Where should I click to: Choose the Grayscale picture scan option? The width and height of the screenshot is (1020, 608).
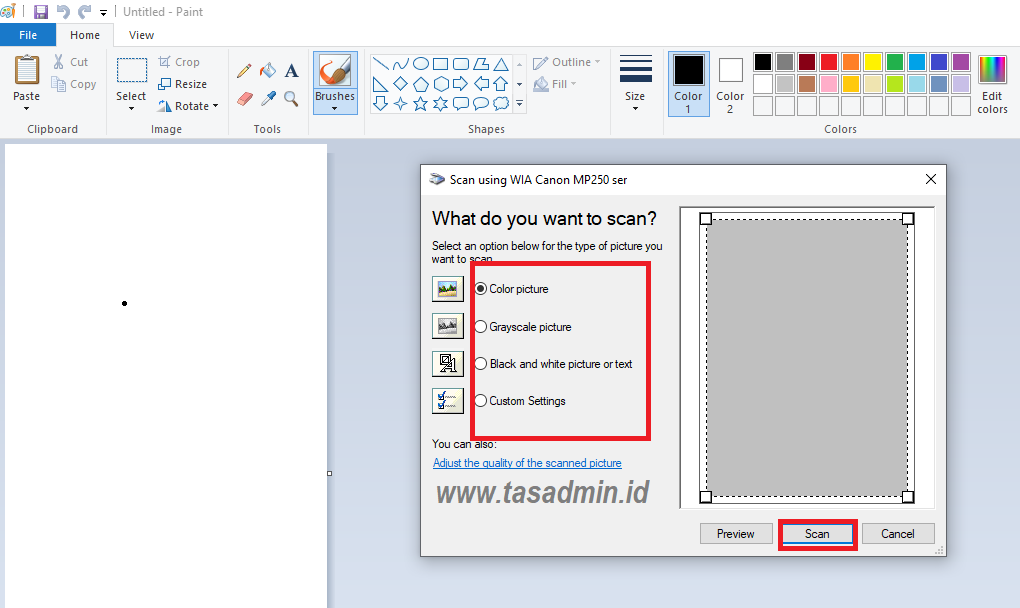481,326
